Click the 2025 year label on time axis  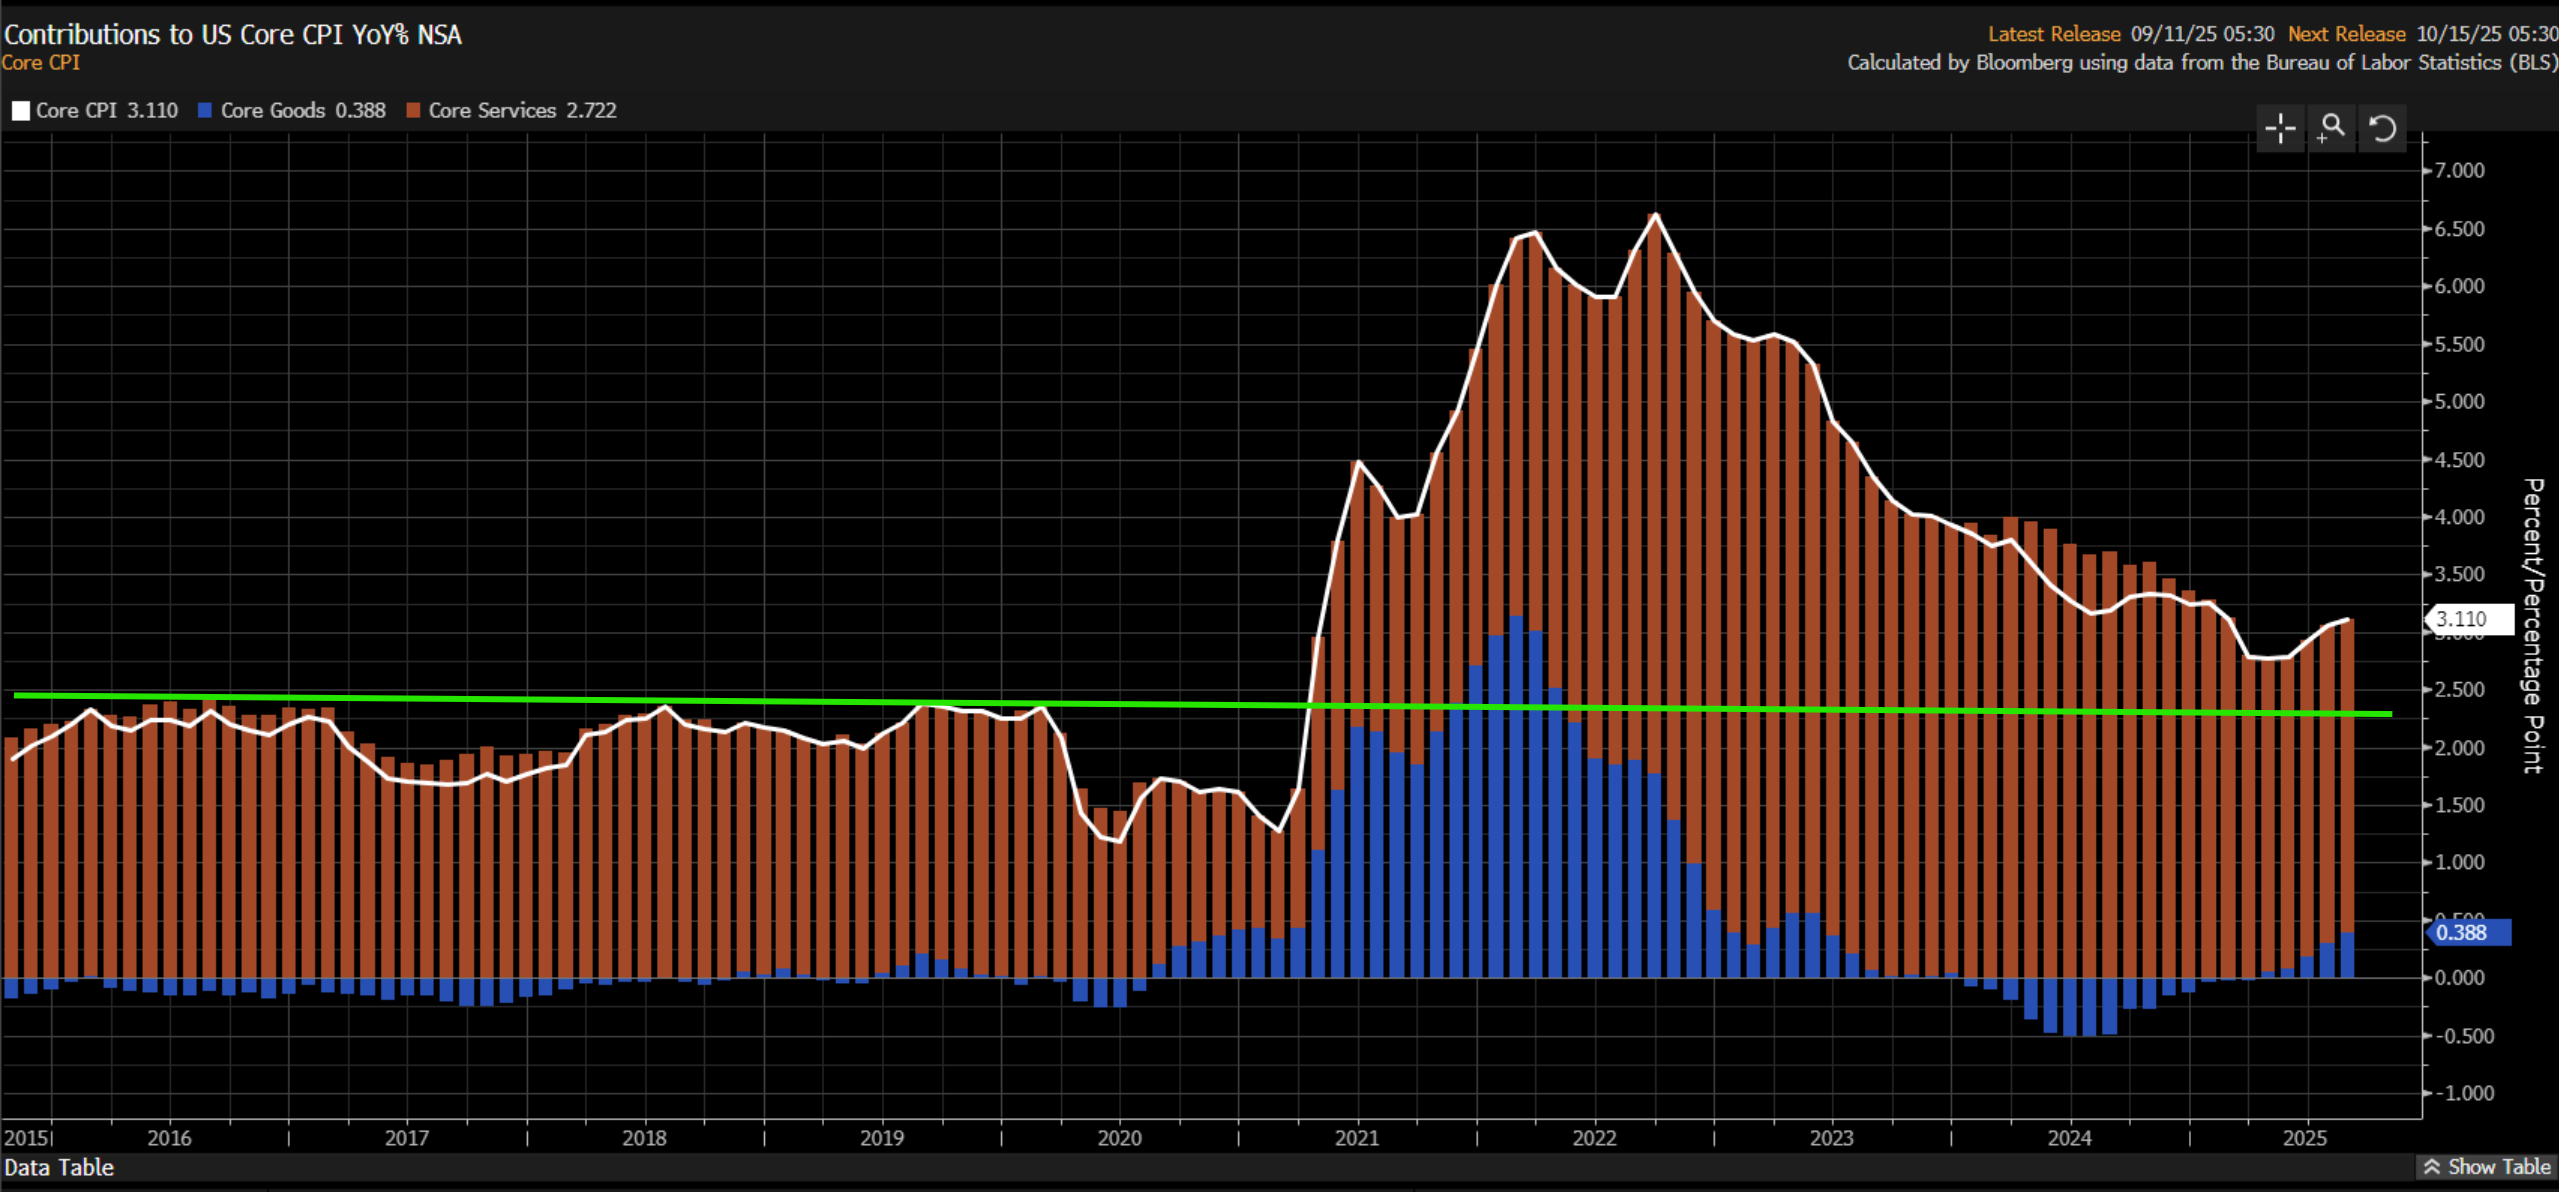[2304, 1138]
